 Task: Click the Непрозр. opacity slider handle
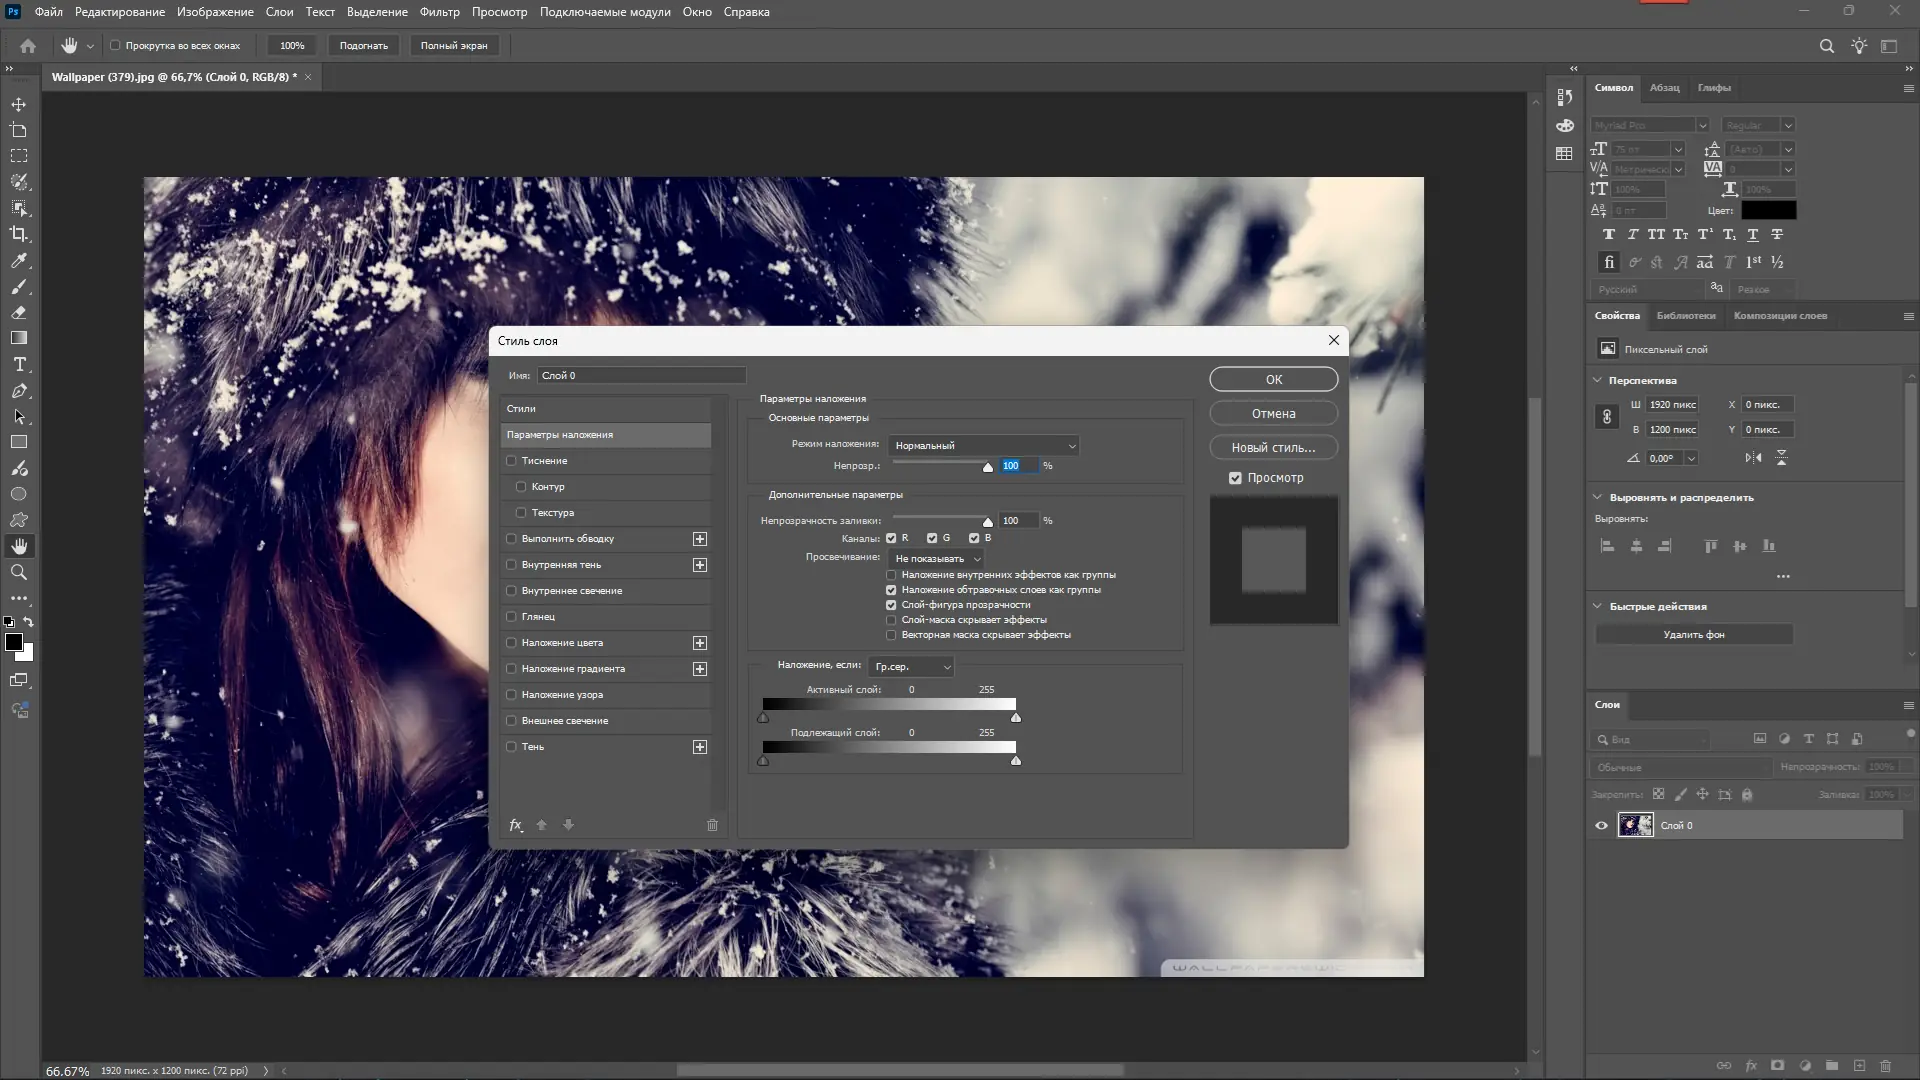pos(988,467)
